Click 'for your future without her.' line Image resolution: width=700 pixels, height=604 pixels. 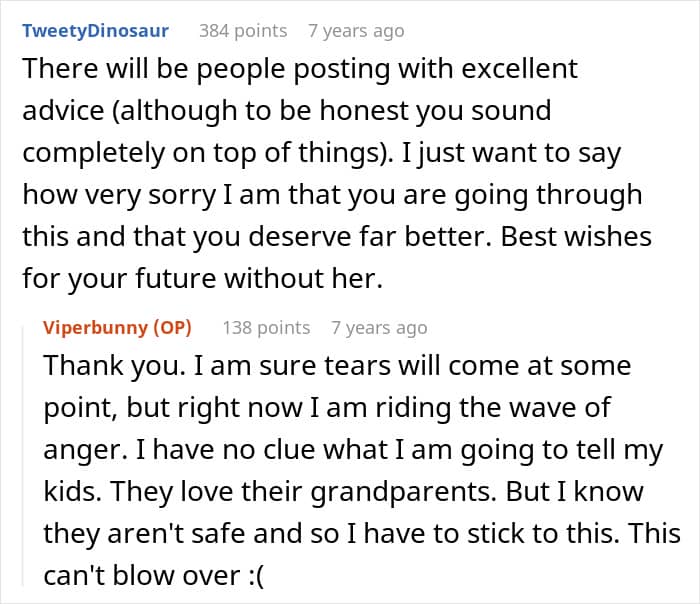(203, 278)
